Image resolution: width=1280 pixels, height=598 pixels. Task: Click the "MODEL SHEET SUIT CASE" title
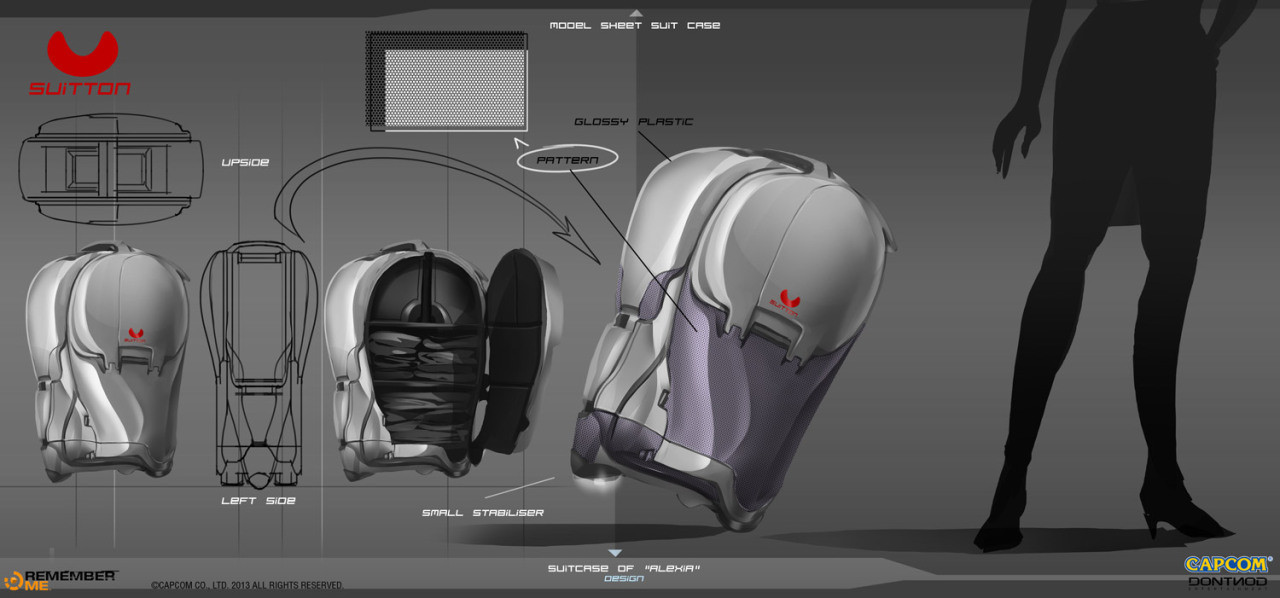coord(634,25)
